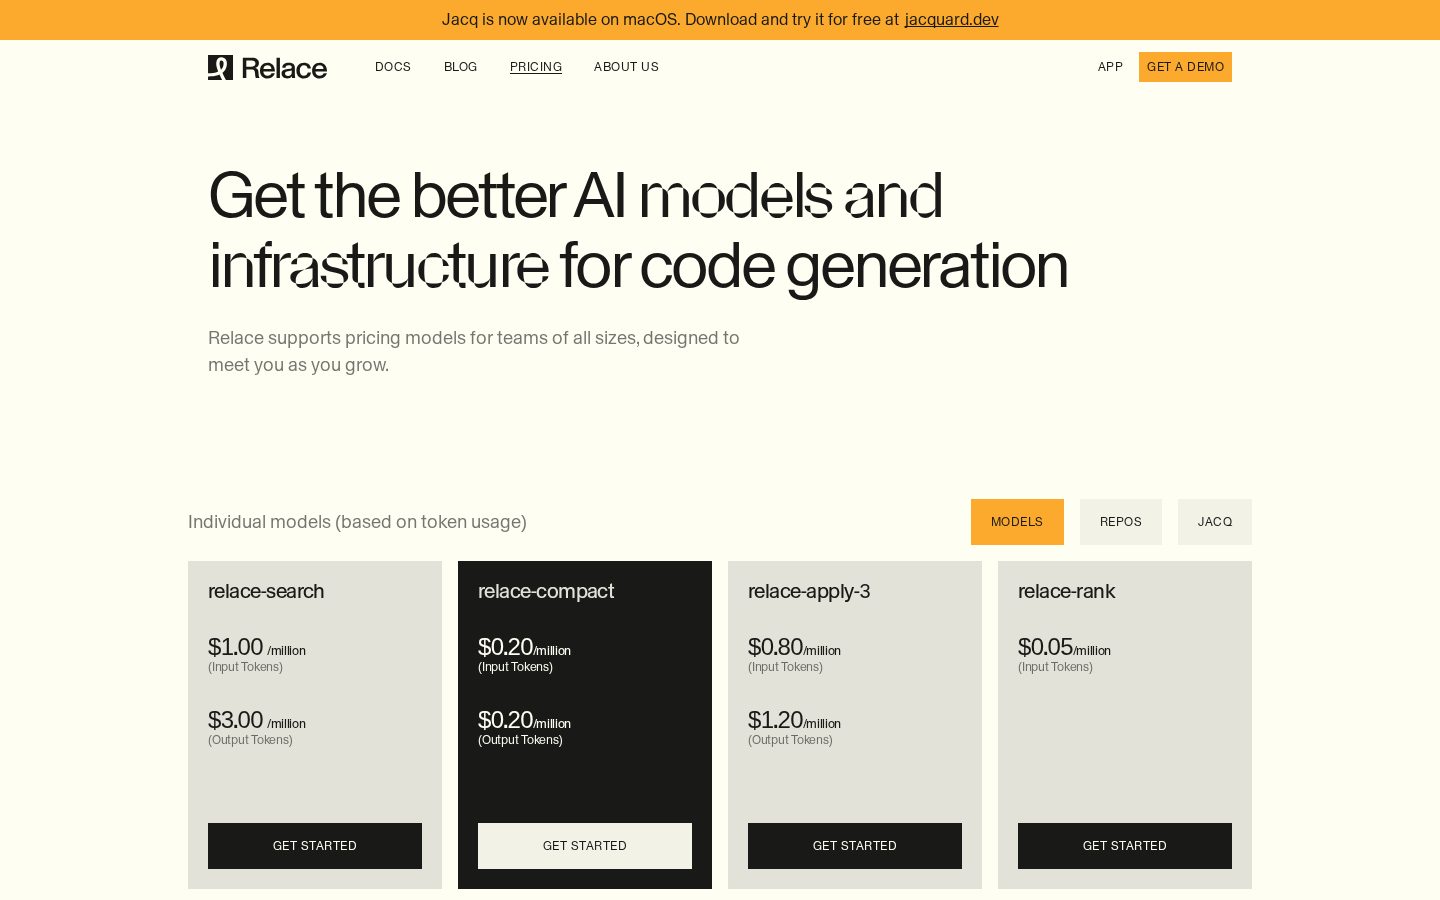The width and height of the screenshot is (1440, 900).
Task: Click the Relace logo icon
Action: click(220, 67)
